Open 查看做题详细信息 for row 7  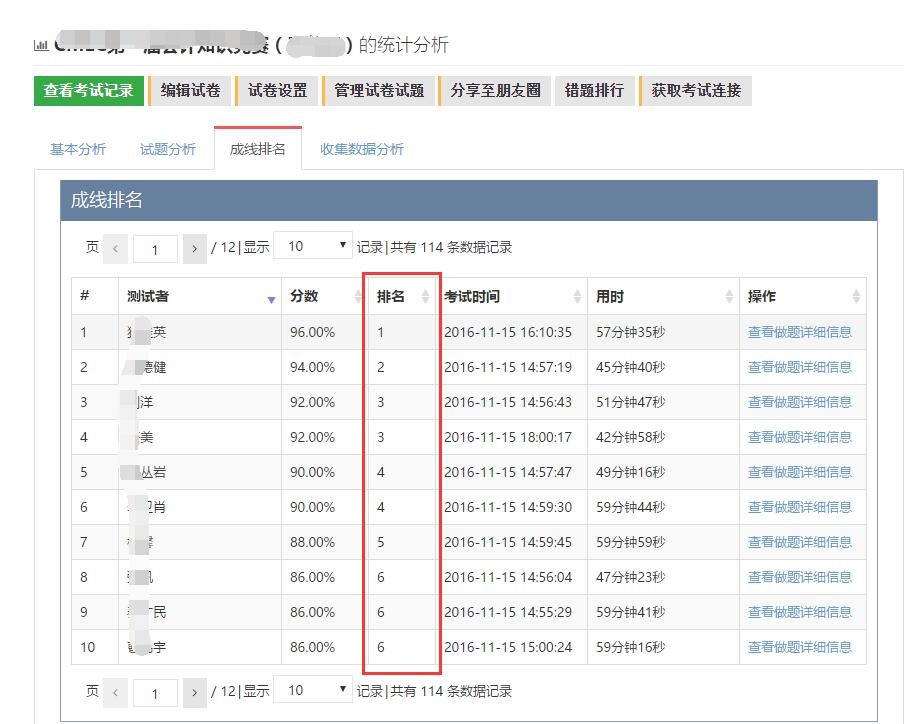(799, 542)
